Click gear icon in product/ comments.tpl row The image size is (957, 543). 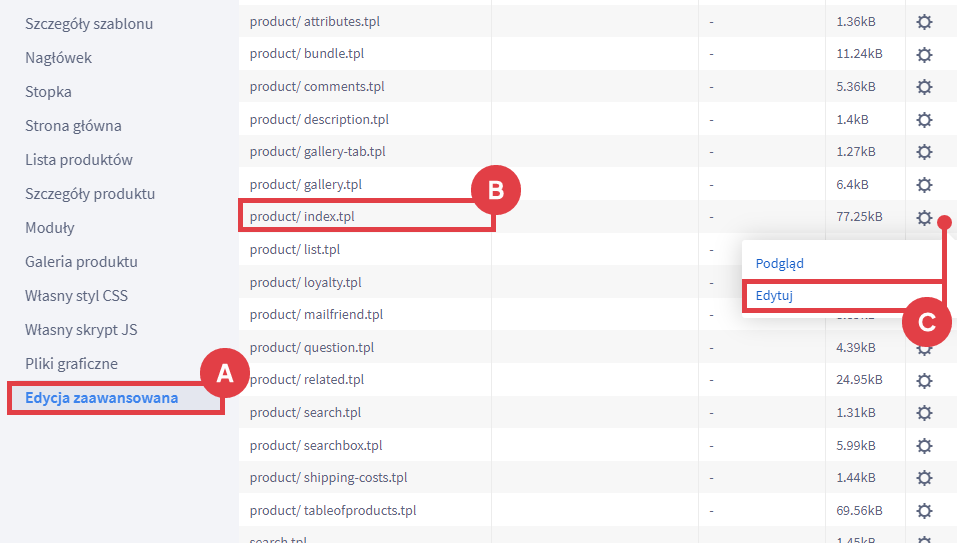pyautogui.click(x=924, y=87)
